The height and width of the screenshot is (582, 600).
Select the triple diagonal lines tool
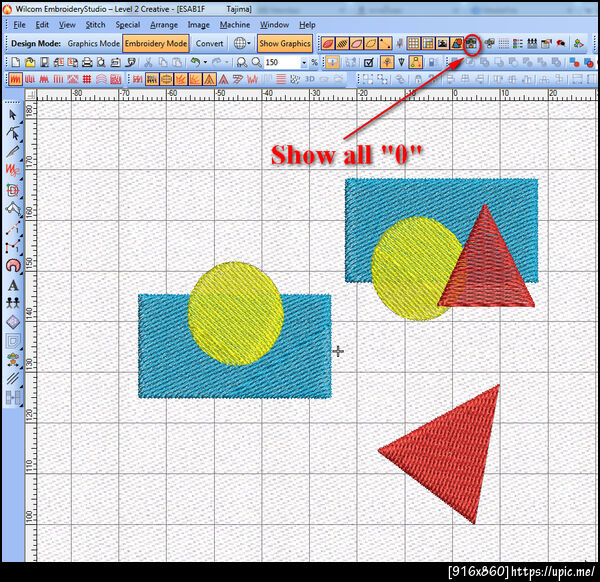[13, 378]
